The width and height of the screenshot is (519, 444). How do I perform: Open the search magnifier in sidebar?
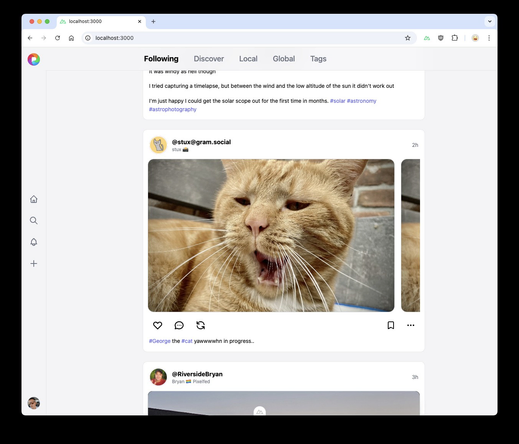point(34,221)
